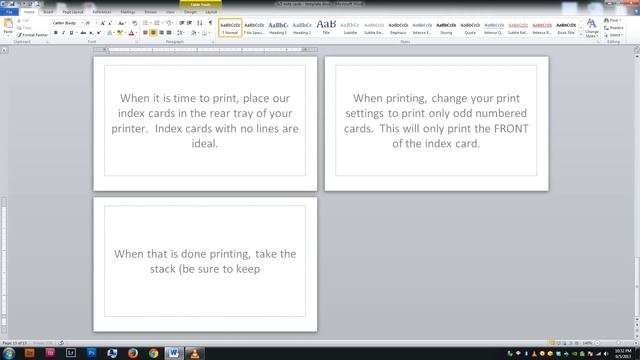Select Align Text Left
The image size is (640, 360).
pyautogui.click(x=145, y=33)
